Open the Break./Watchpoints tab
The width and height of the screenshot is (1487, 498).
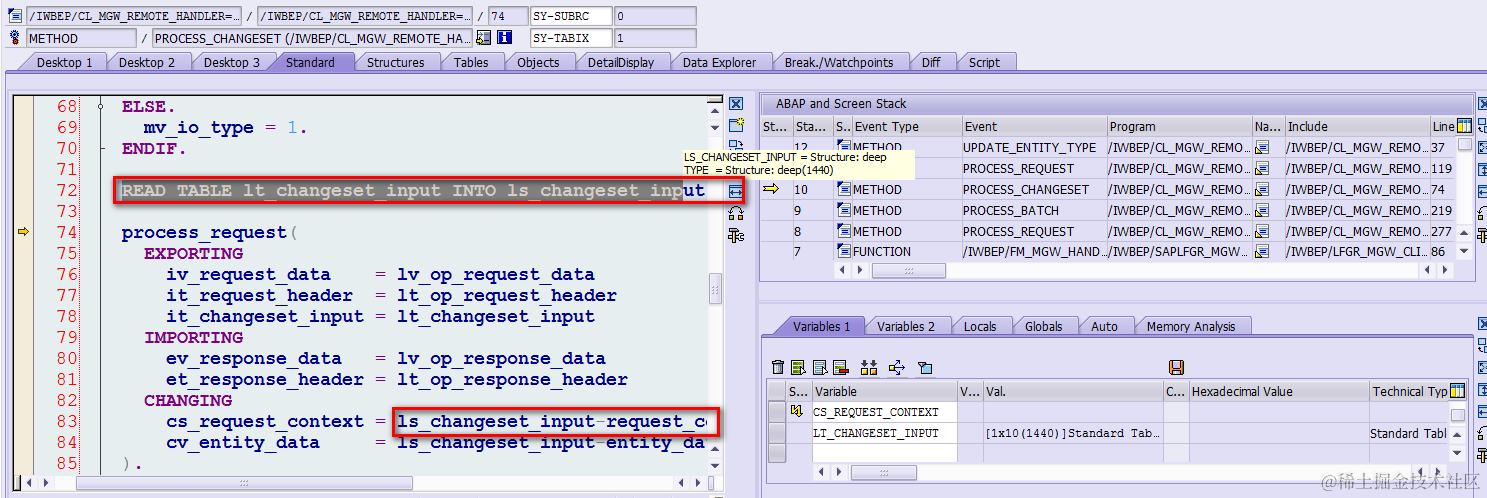[839, 62]
